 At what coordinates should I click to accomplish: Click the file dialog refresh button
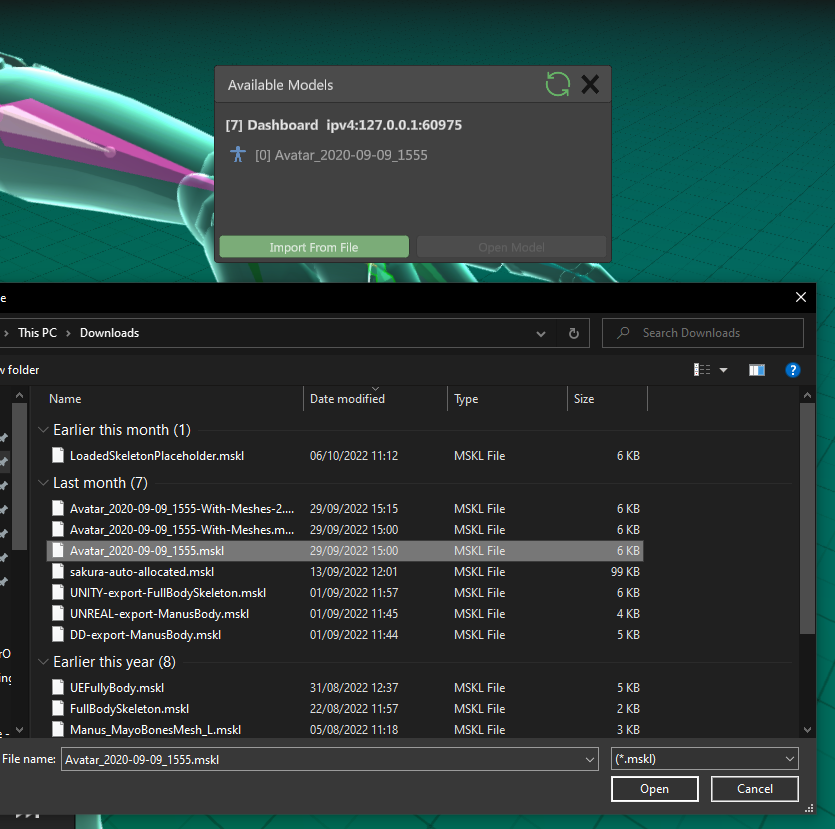[x=573, y=333]
